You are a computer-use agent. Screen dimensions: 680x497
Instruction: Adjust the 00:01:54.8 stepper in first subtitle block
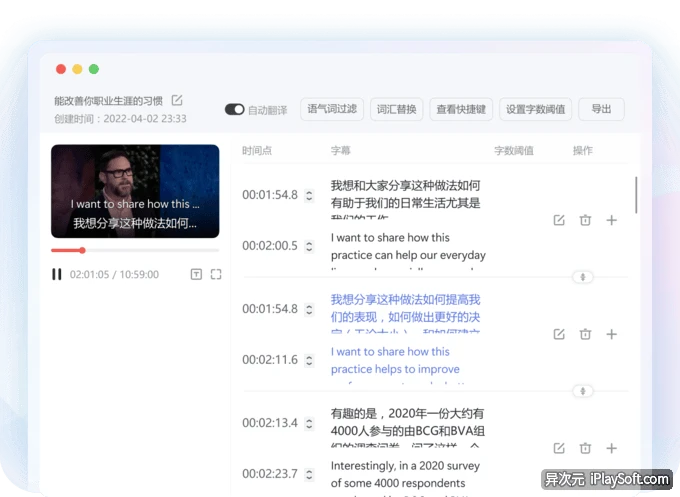tap(309, 195)
